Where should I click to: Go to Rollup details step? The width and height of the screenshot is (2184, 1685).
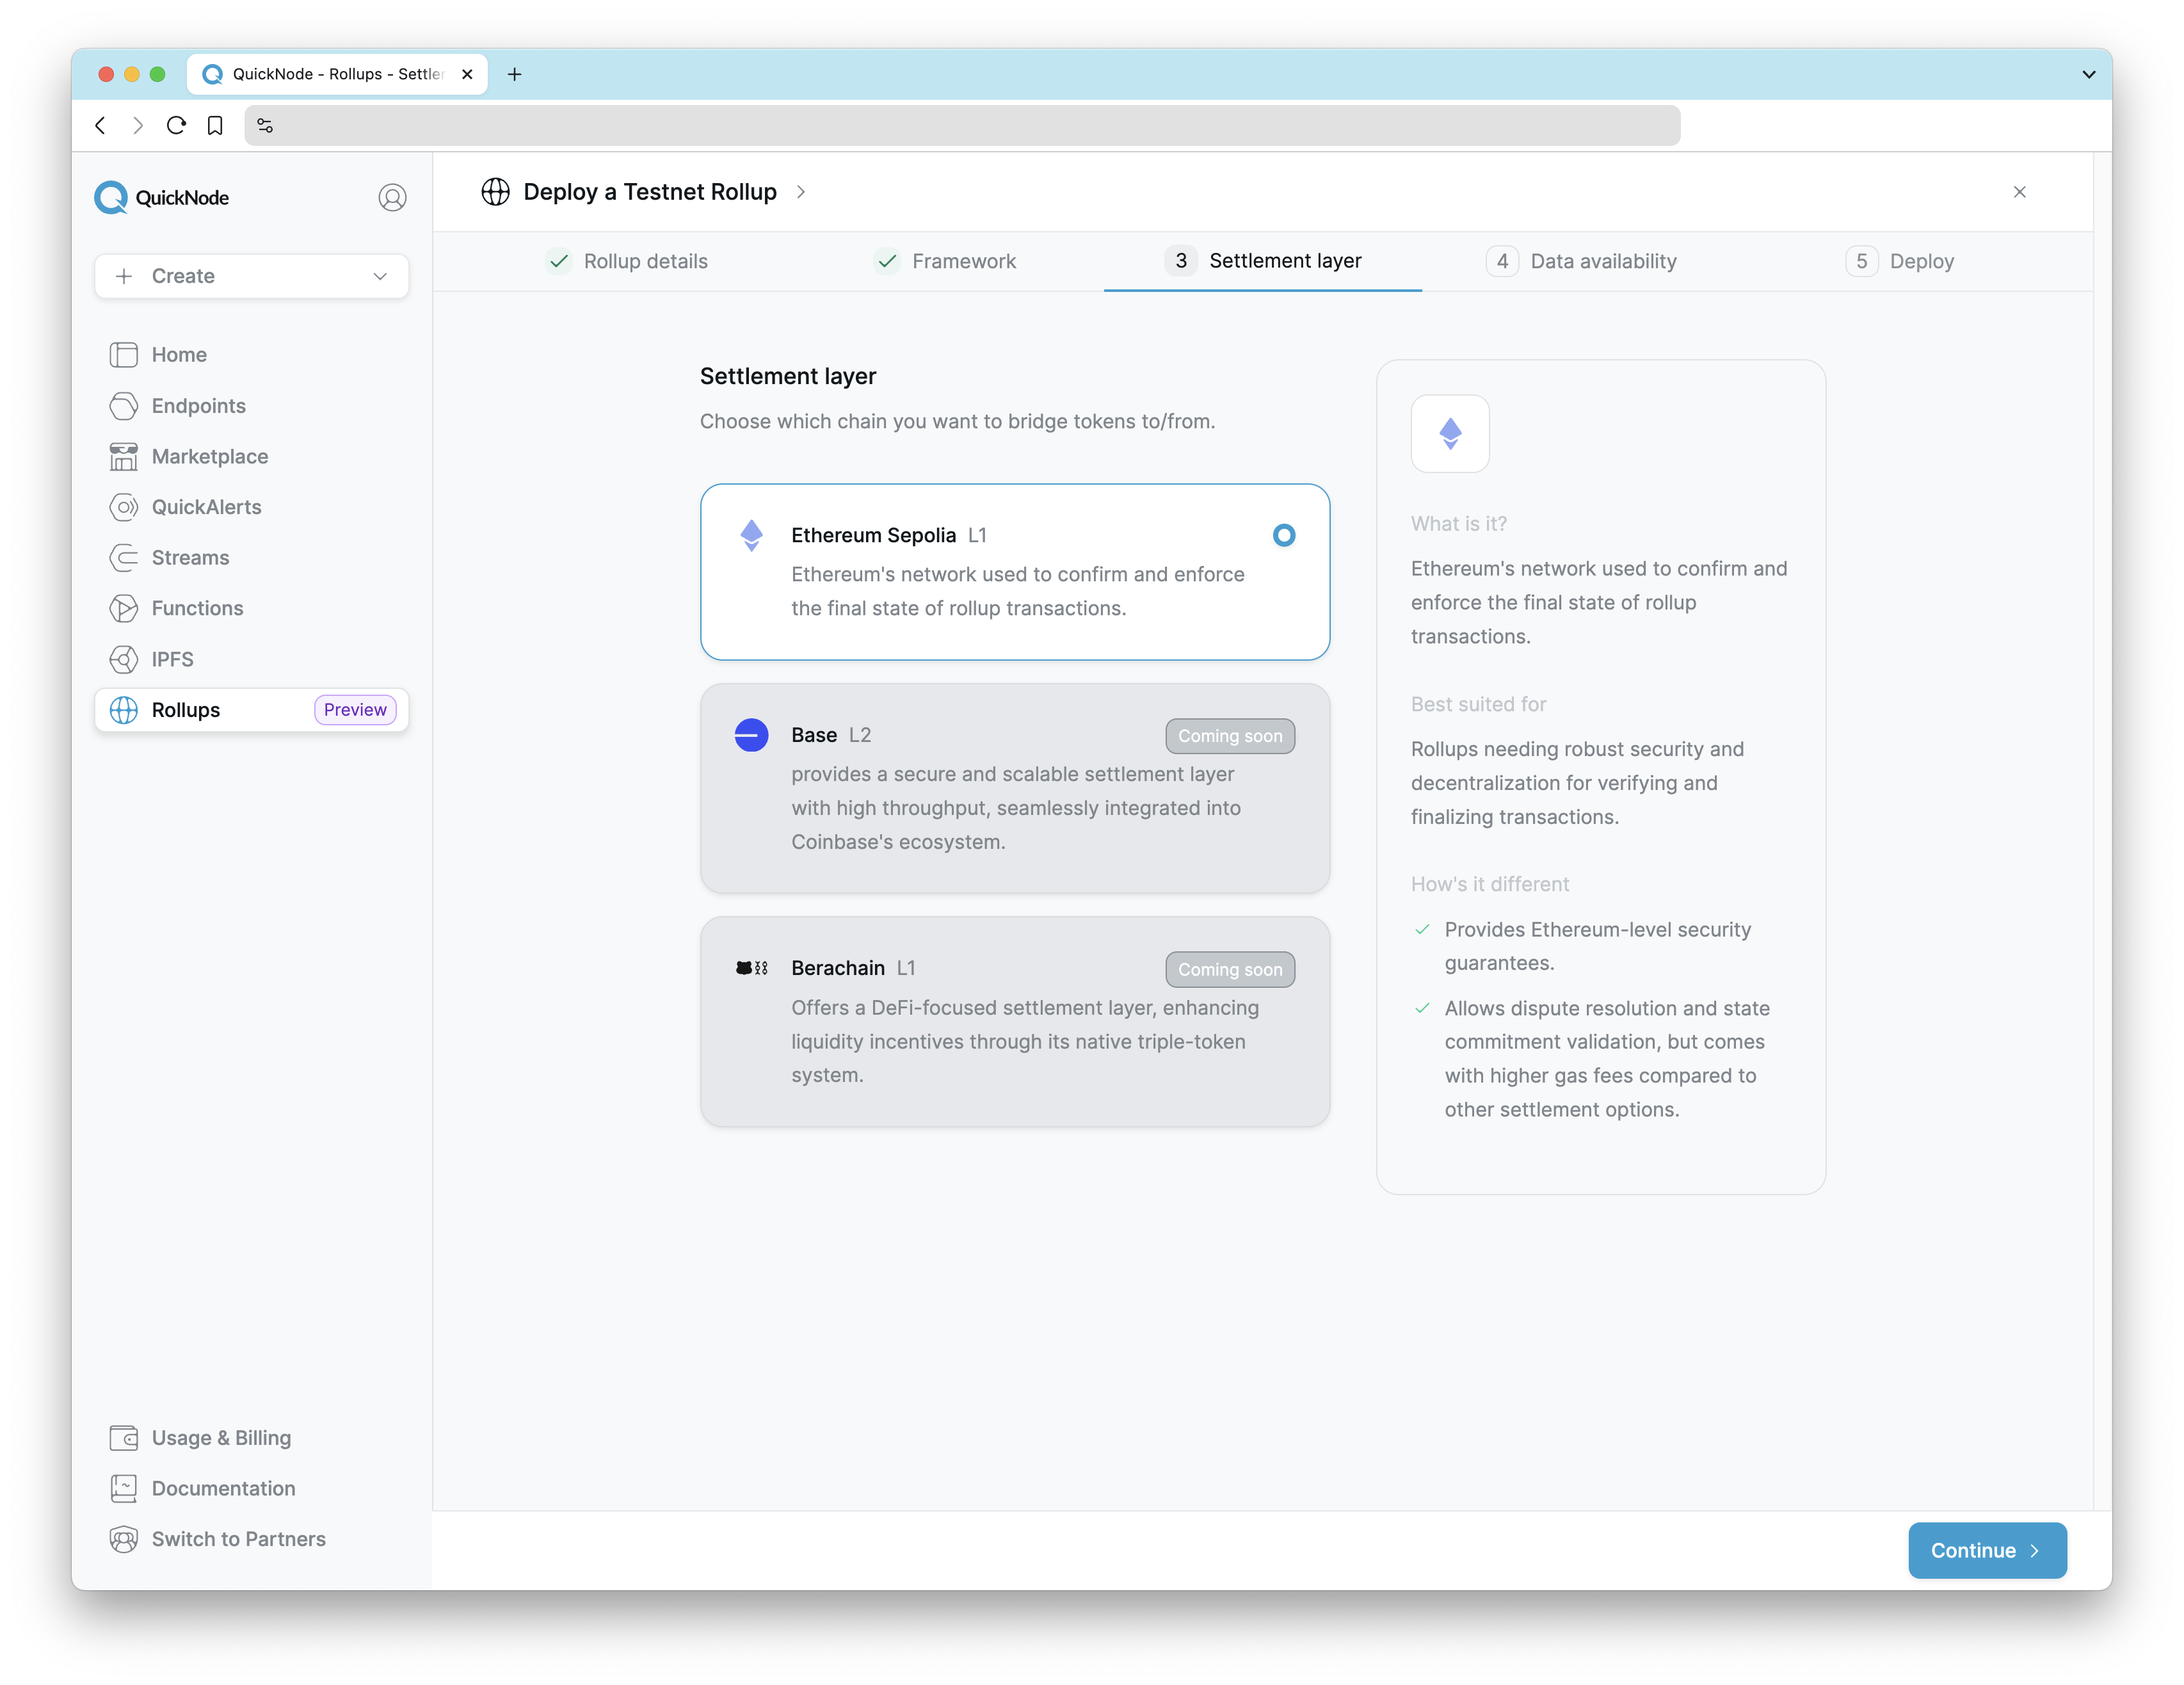click(627, 261)
